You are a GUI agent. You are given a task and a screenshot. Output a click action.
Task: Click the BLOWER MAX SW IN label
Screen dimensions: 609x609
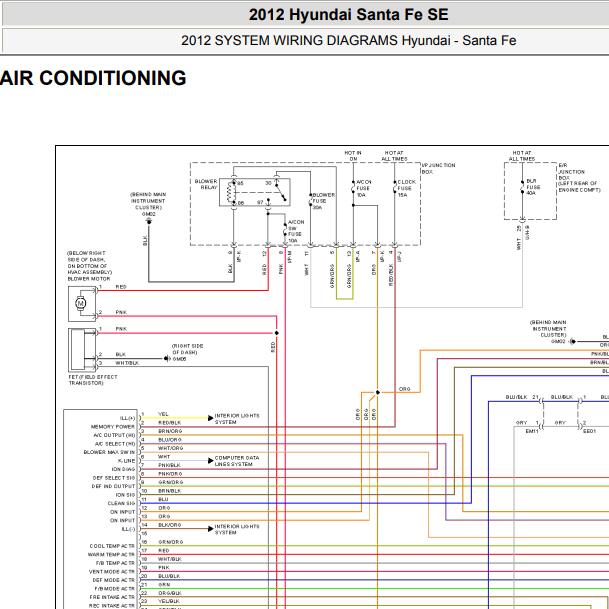coord(110,452)
